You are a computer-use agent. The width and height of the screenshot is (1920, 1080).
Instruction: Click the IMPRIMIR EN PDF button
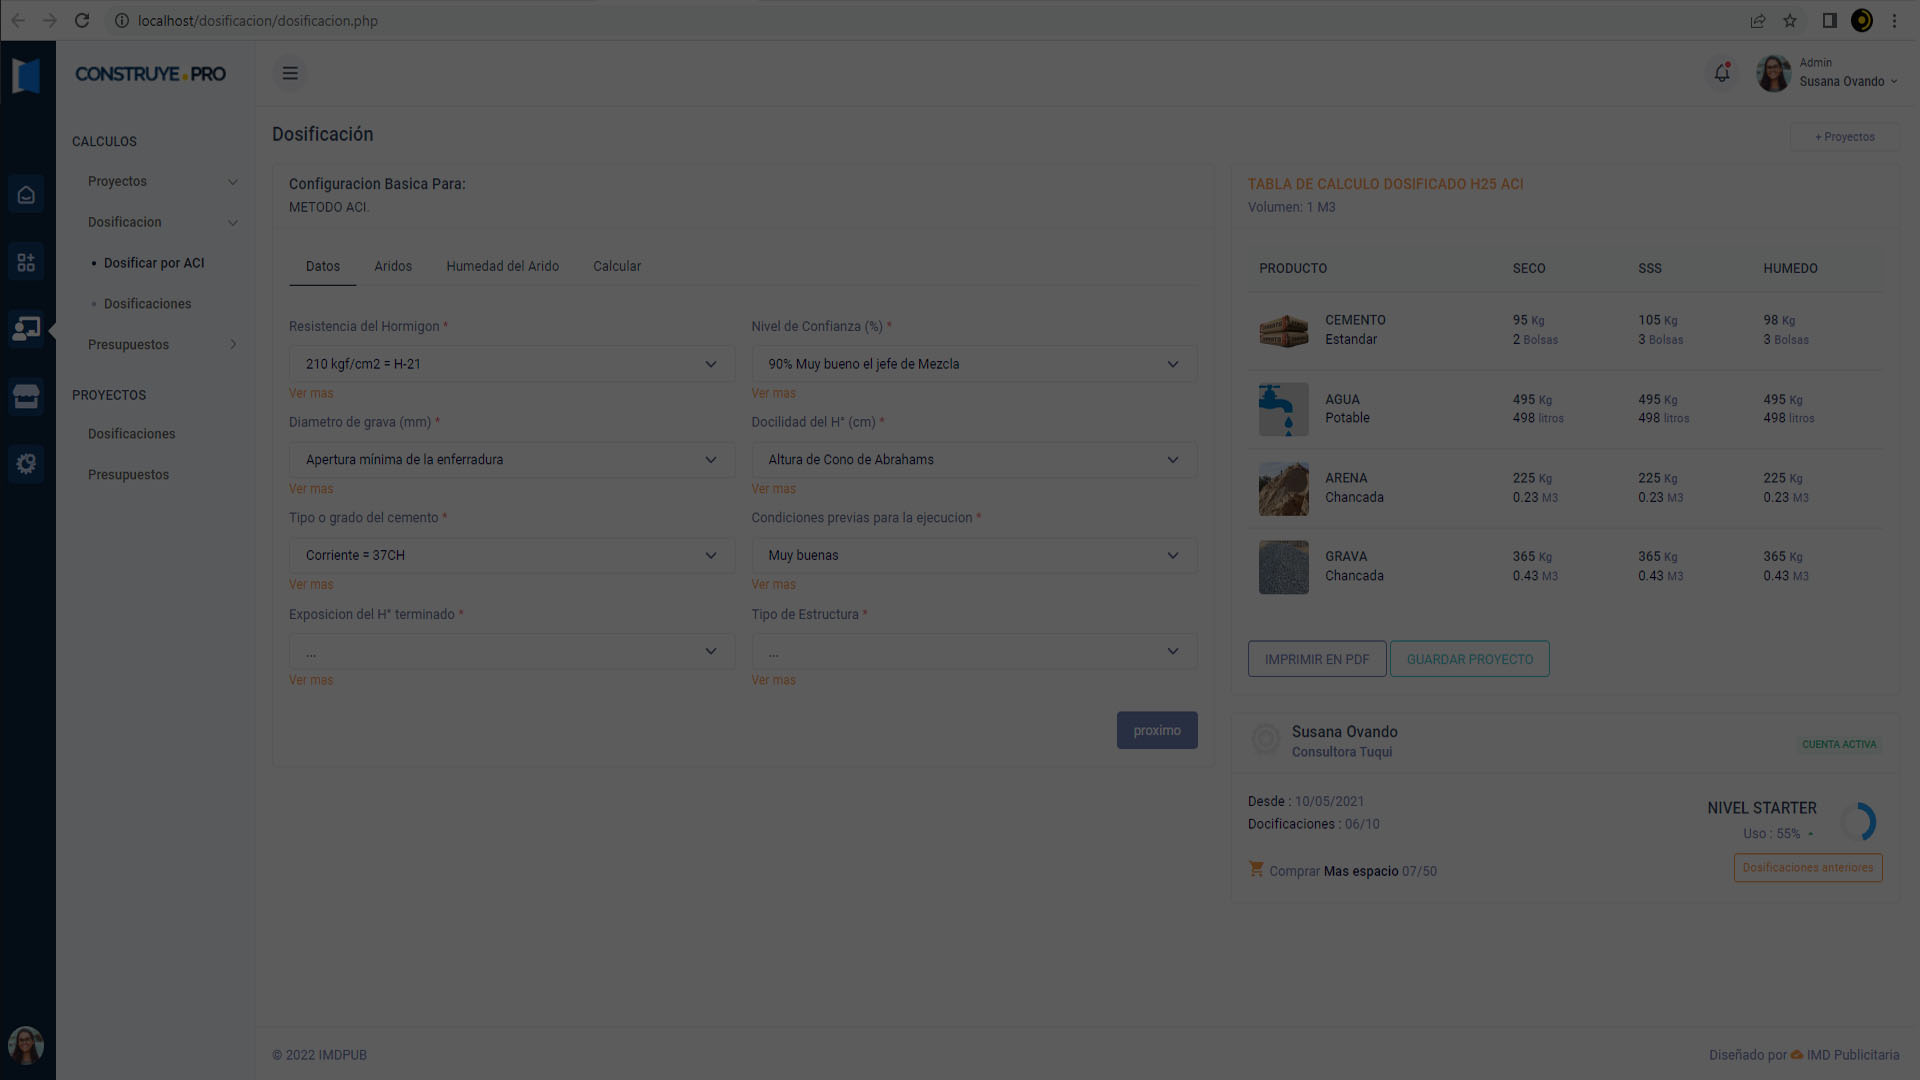point(1316,659)
